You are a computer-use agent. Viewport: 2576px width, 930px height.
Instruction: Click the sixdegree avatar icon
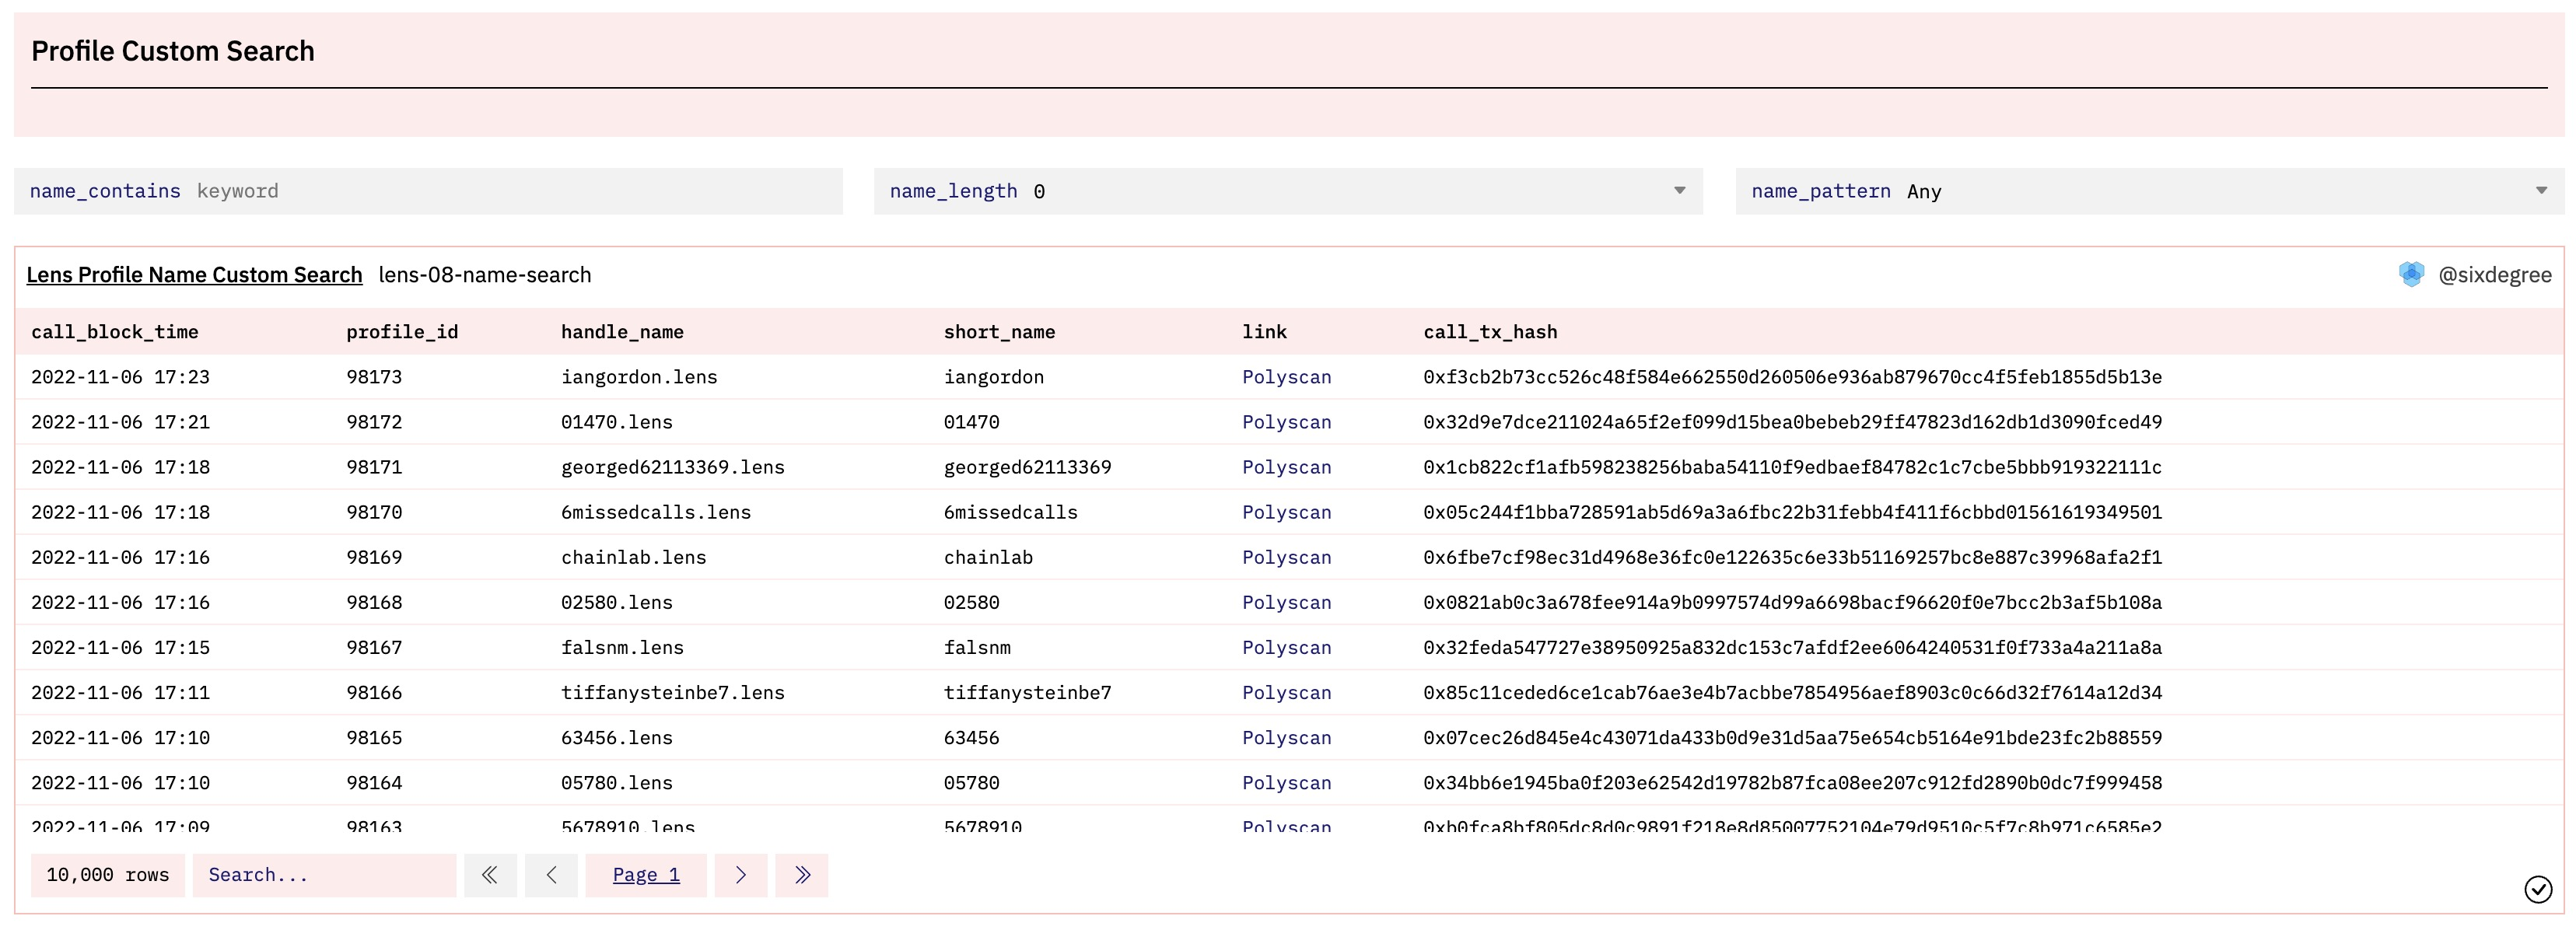click(2411, 274)
